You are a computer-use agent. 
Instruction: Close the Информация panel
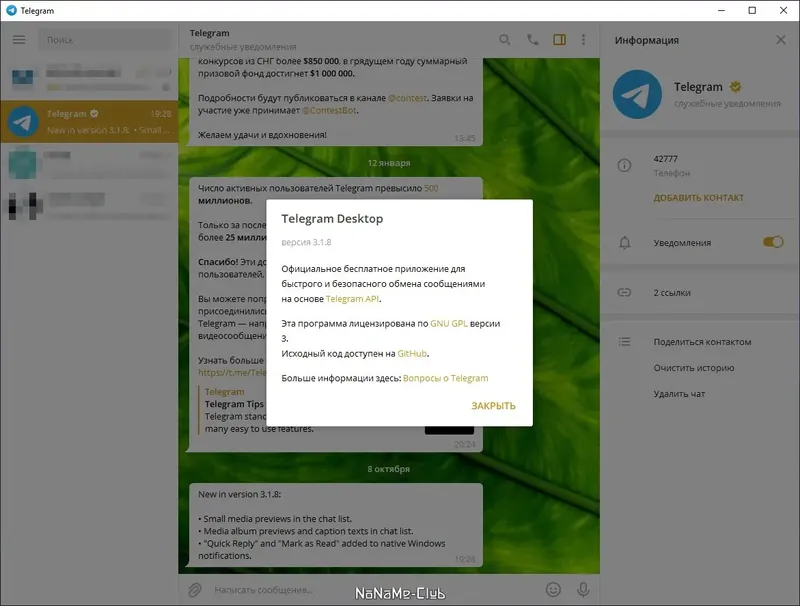pyautogui.click(x=781, y=40)
